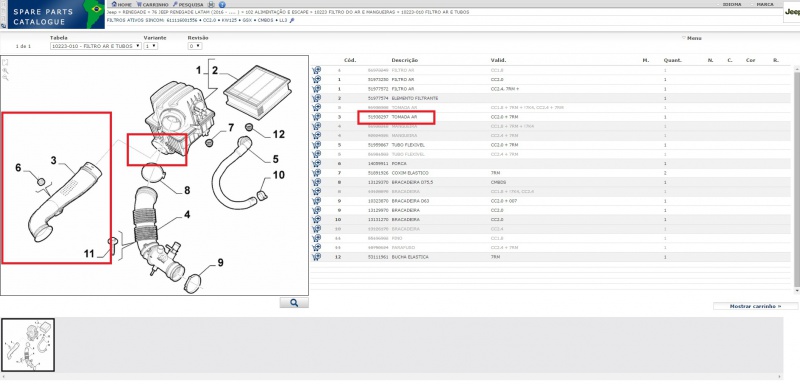This screenshot has height=384, width=800.
Task: Click the parts list vertical scrollbar
Action: click(797, 178)
